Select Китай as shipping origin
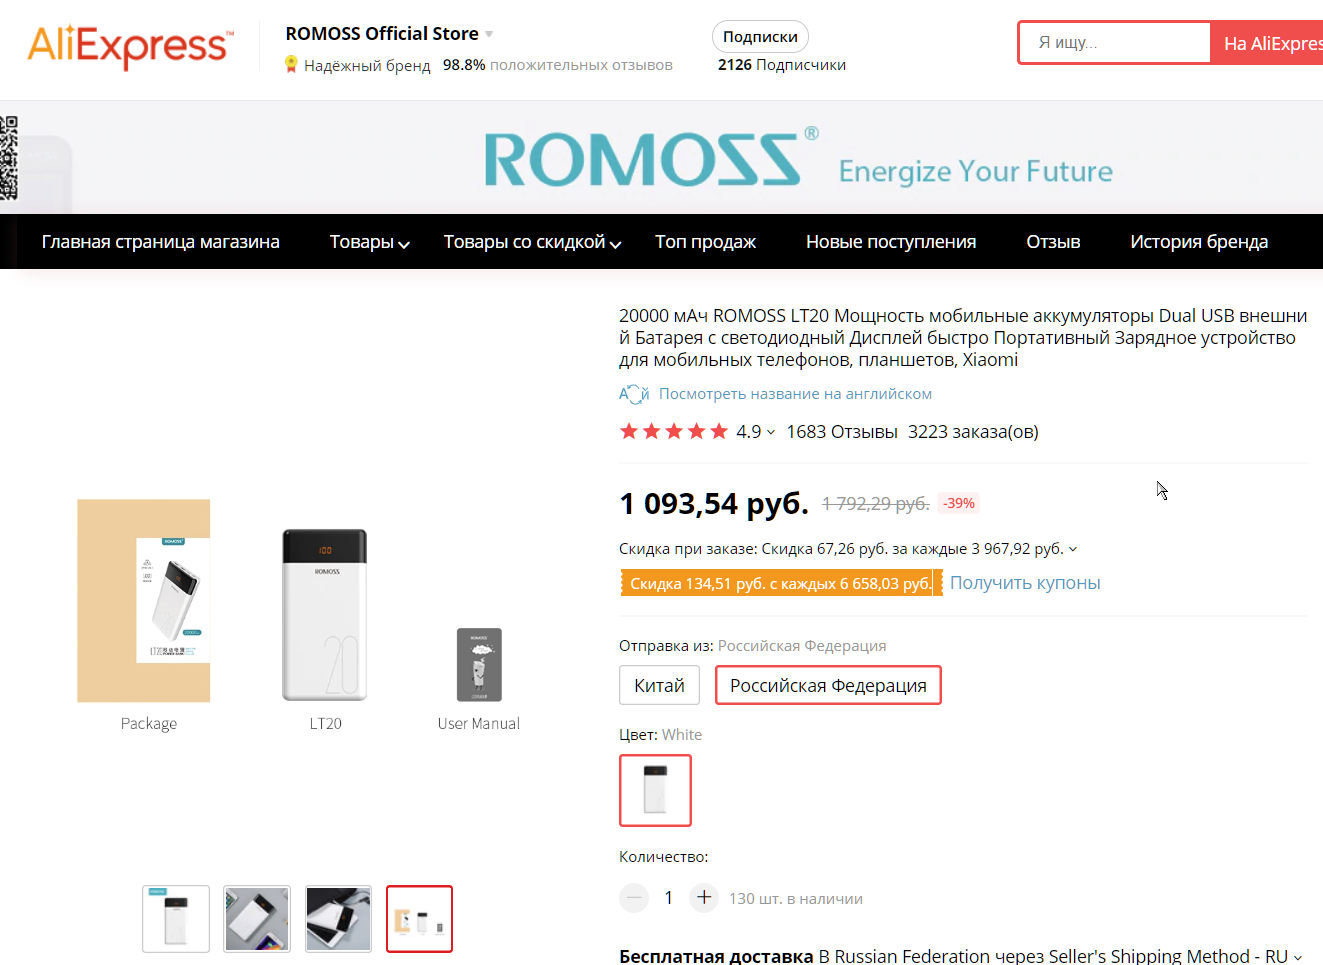The image size is (1323, 965). coord(660,685)
